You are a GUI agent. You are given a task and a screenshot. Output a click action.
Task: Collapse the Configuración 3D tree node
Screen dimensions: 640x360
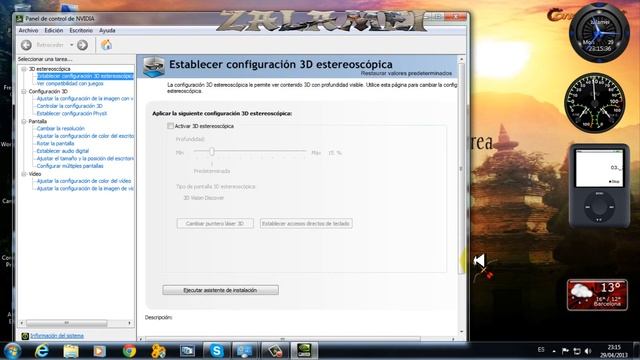click(x=24, y=91)
